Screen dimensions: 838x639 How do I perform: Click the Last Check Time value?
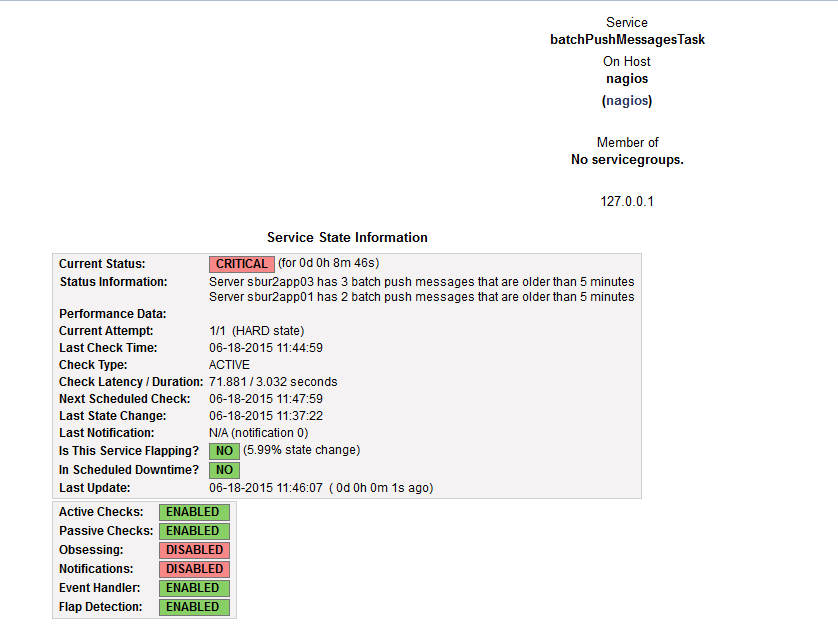[266, 348]
